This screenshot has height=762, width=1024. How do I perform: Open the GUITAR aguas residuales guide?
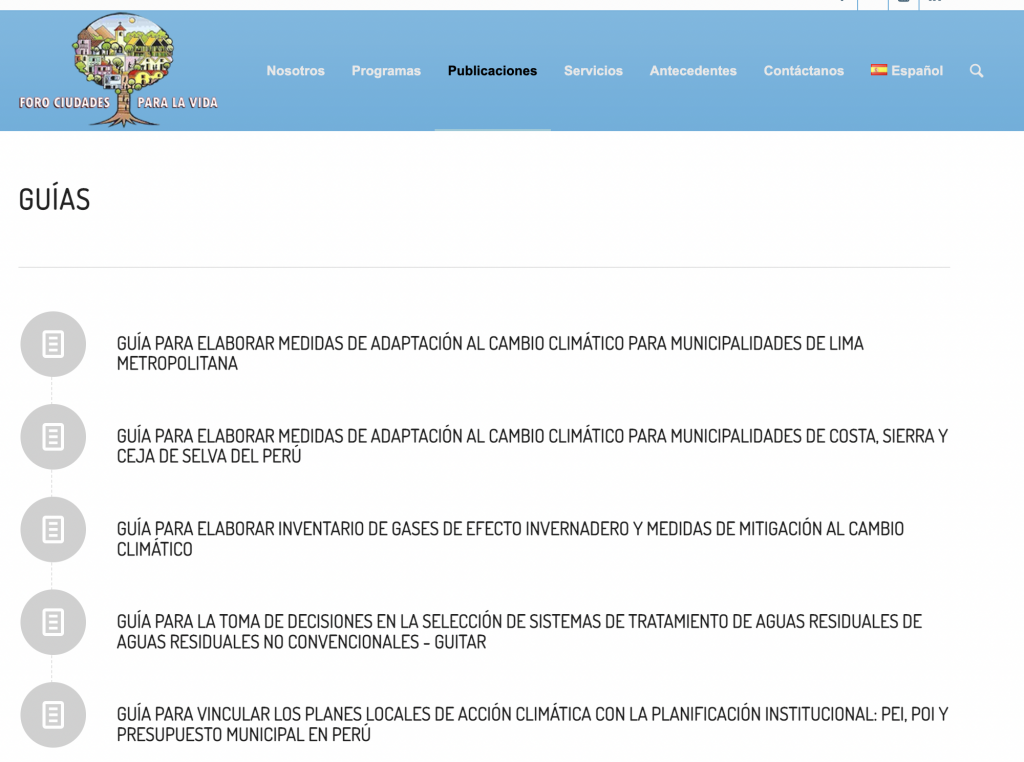click(x=519, y=631)
